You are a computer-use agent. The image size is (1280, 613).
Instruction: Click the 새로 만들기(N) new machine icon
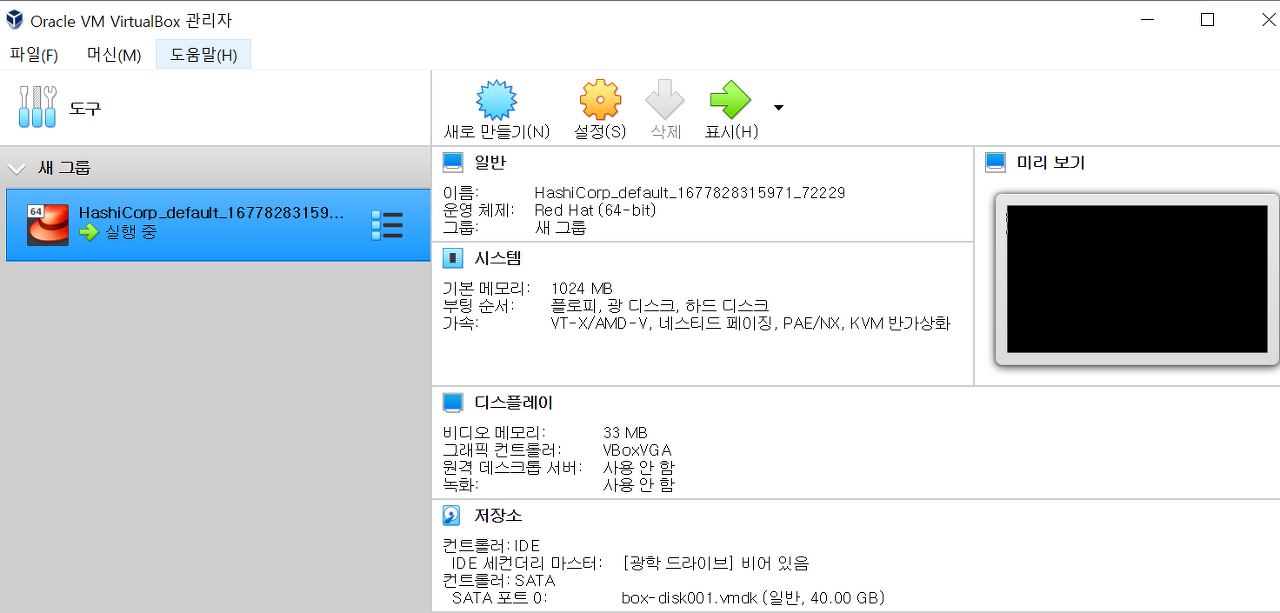coord(496,100)
